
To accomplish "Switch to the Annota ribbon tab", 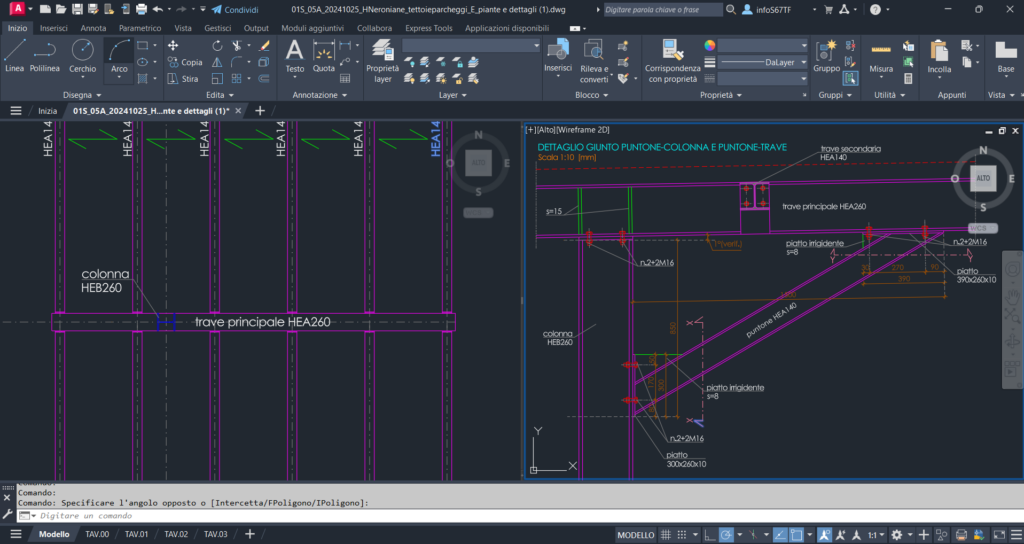I will 93,28.
